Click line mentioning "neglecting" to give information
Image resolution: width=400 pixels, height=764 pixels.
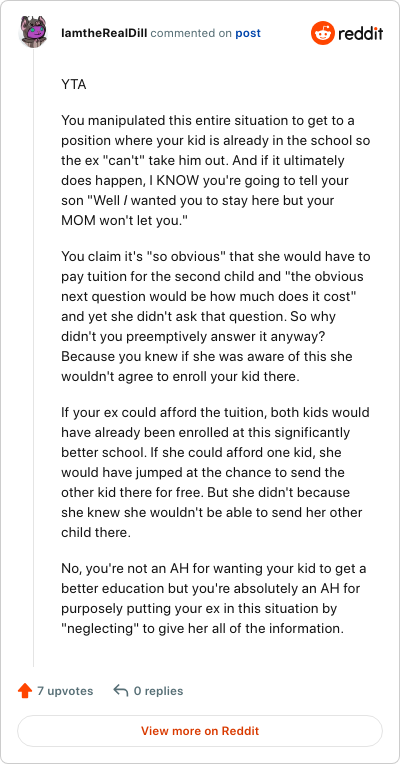pyautogui.click(x=203, y=629)
